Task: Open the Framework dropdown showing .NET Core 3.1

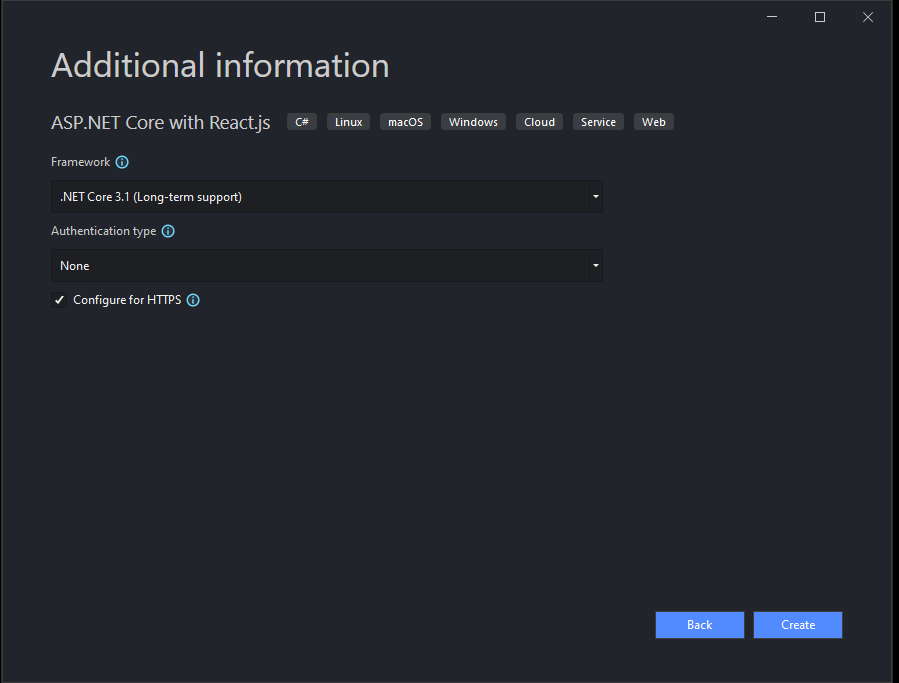Action: 327,197
